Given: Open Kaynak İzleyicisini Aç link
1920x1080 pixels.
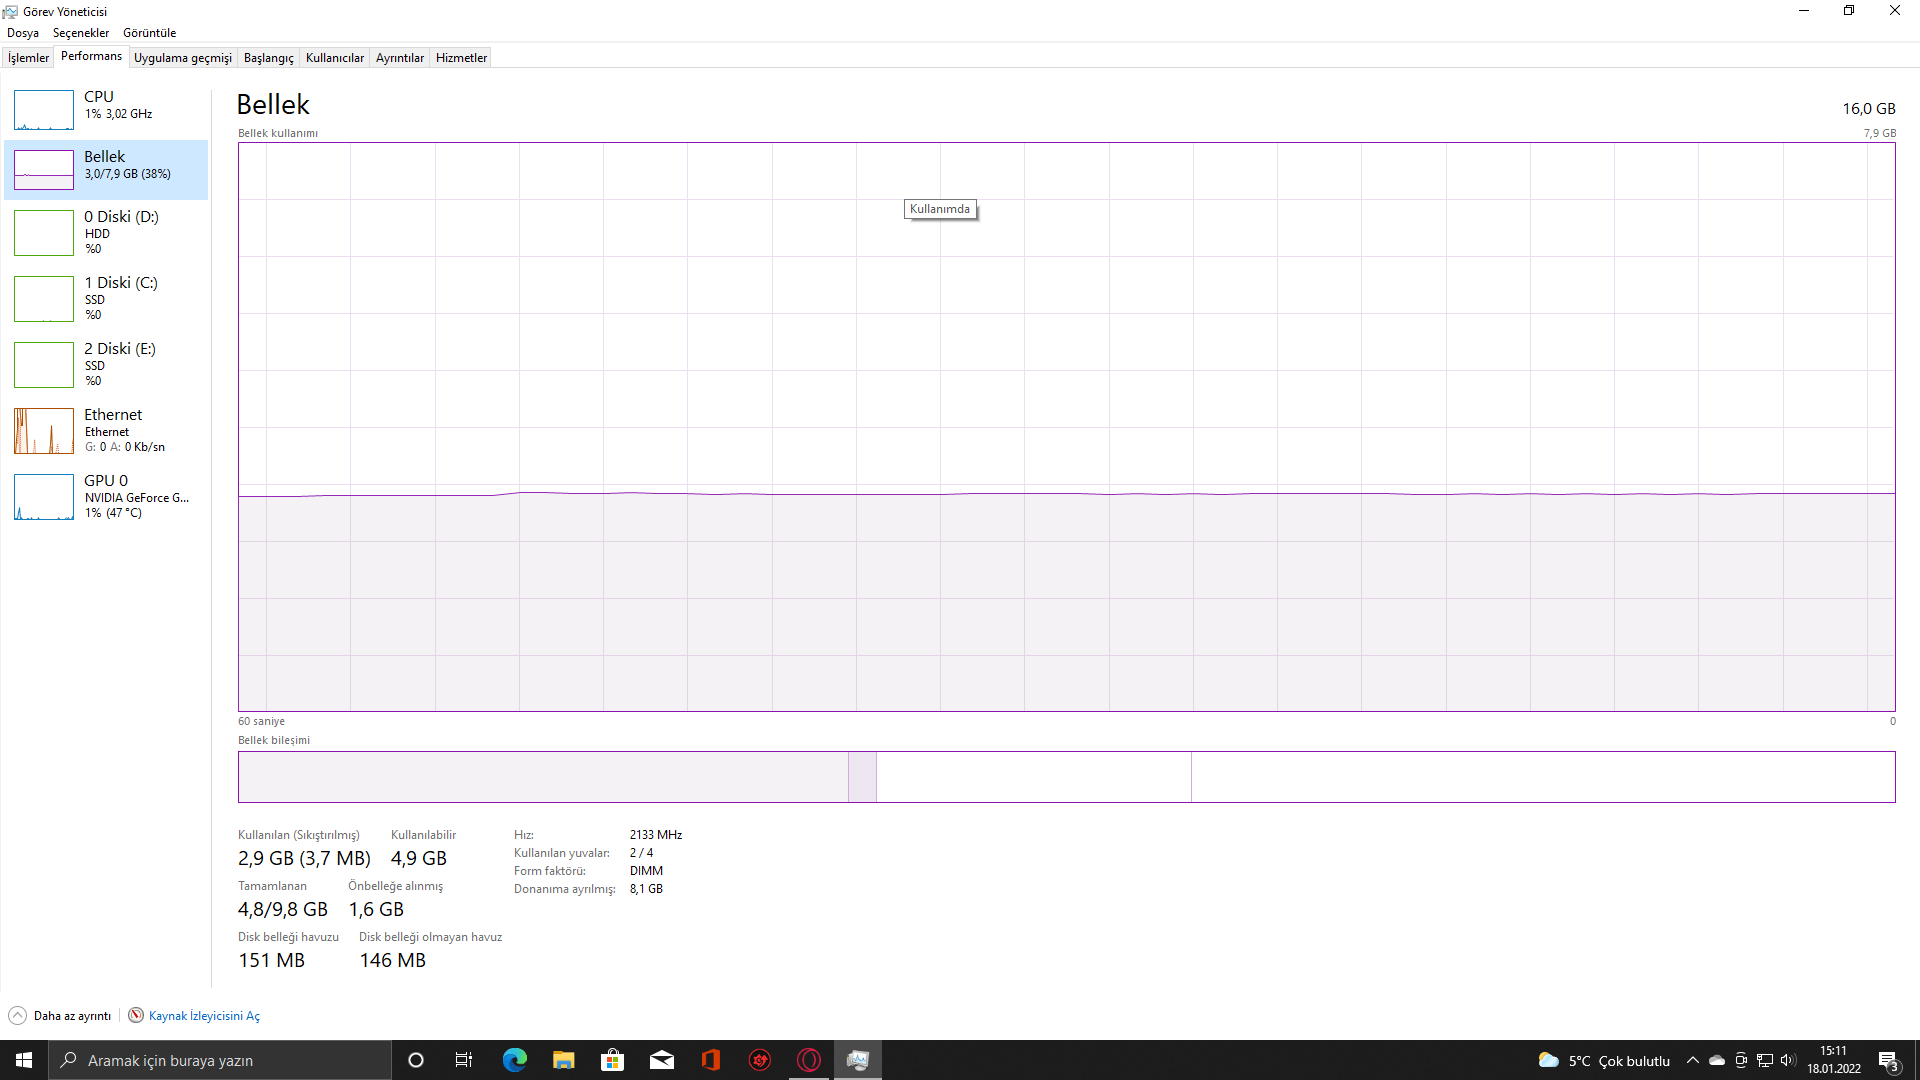Looking at the screenshot, I should 204,1016.
